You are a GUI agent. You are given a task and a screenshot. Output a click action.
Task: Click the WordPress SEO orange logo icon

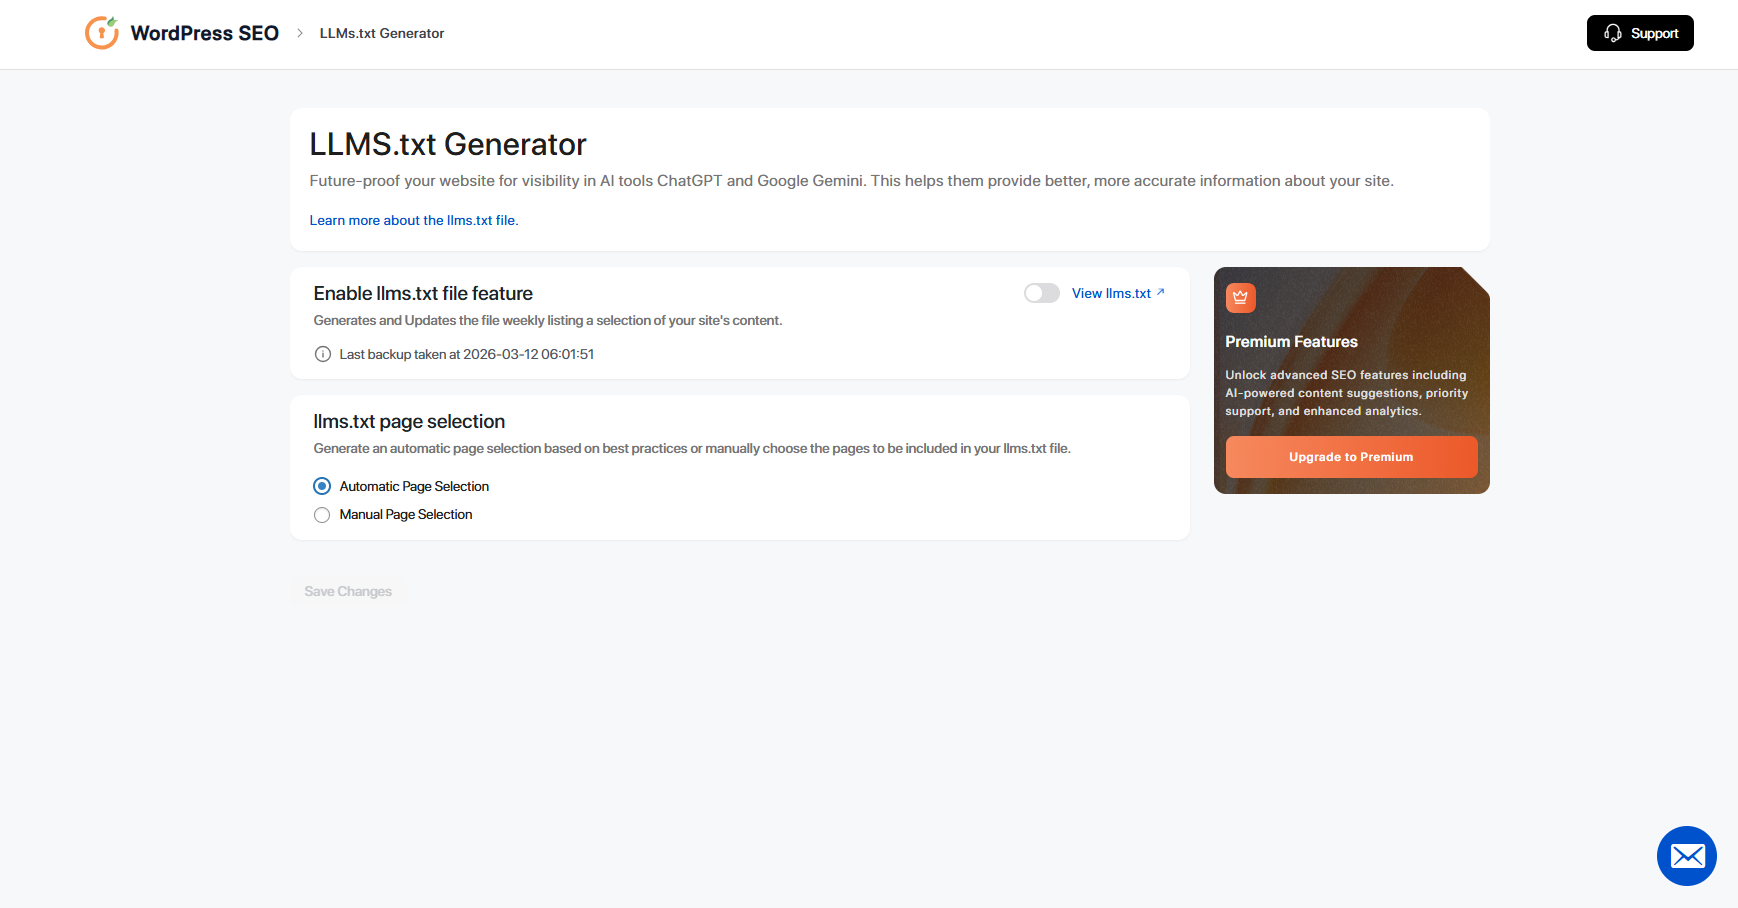103,32
